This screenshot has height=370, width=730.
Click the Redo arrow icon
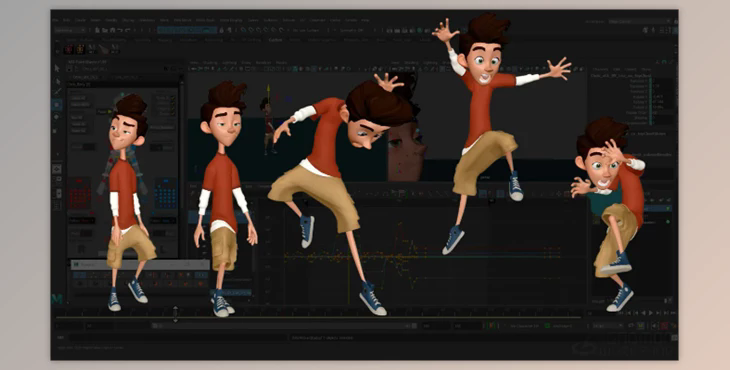pyautogui.click(x=128, y=30)
